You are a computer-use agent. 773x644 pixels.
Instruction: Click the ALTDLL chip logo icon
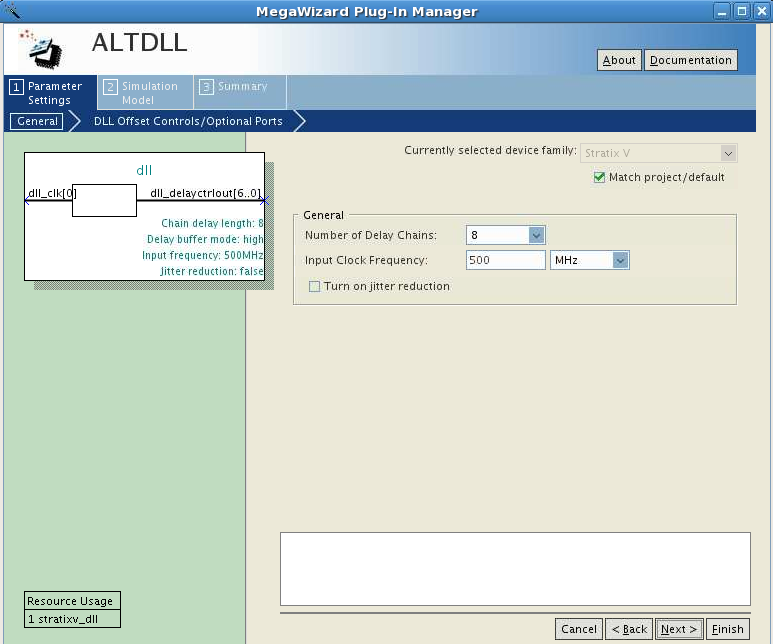(x=41, y=49)
